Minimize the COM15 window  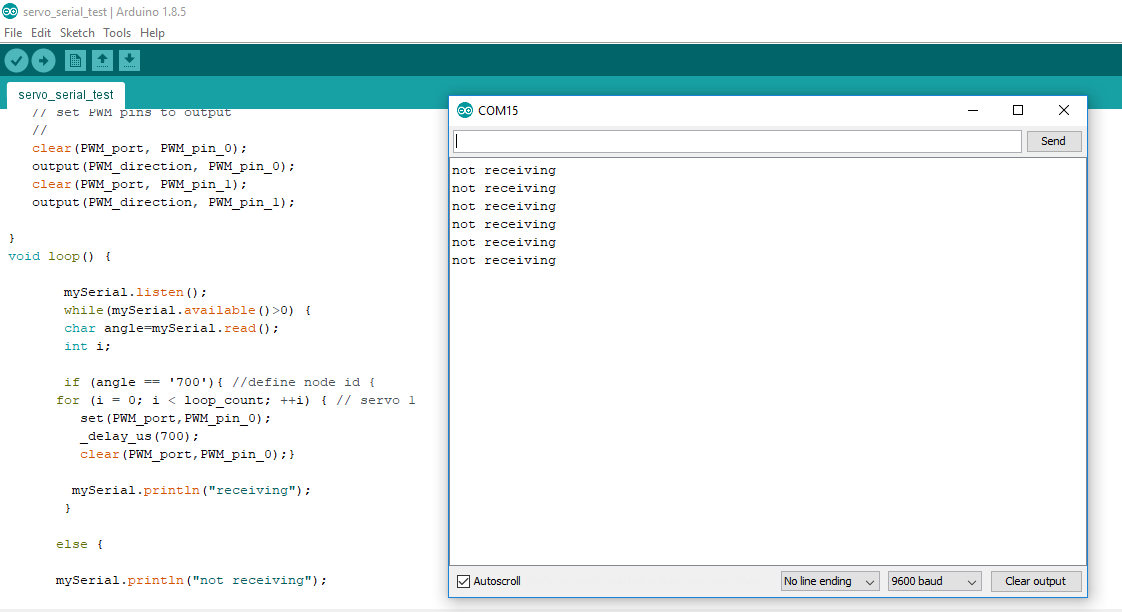pos(972,110)
